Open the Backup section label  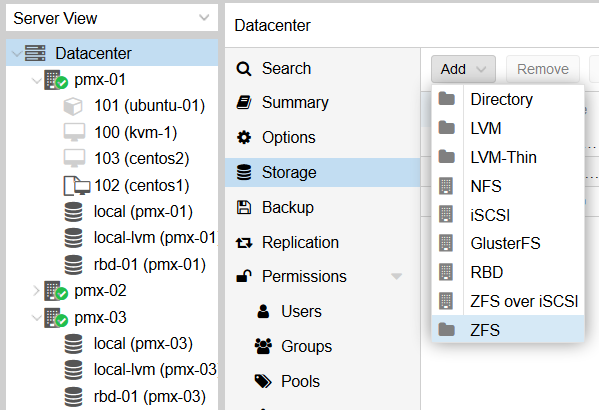click(288, 207)
